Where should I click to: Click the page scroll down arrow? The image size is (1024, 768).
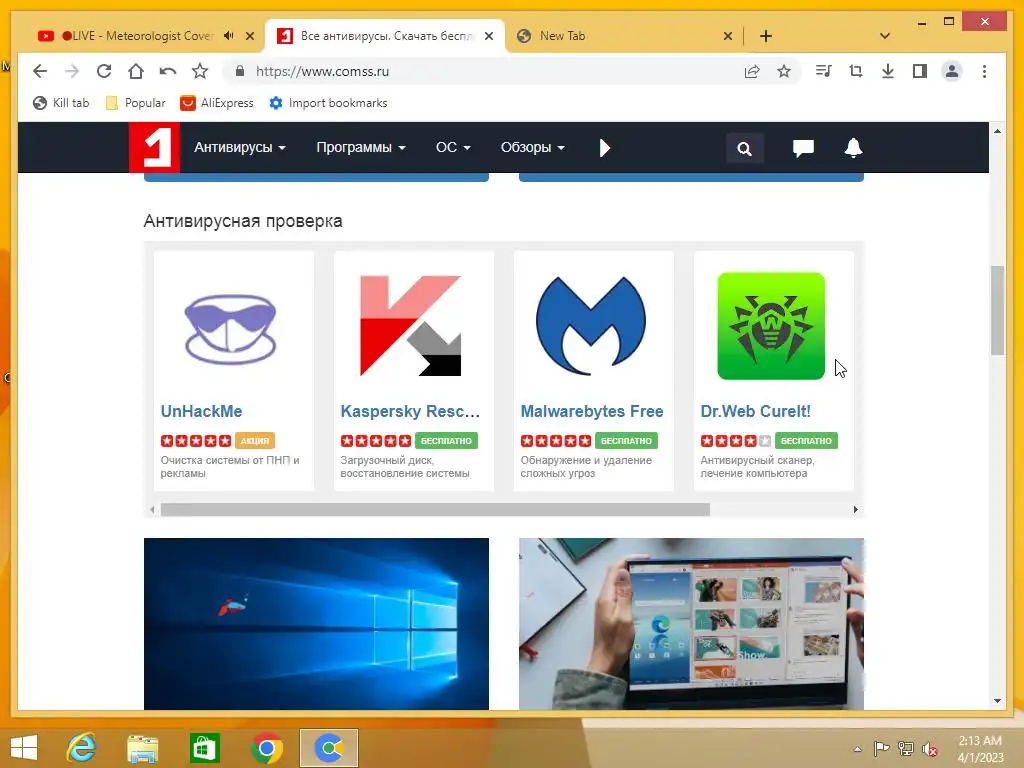[997, 701]
